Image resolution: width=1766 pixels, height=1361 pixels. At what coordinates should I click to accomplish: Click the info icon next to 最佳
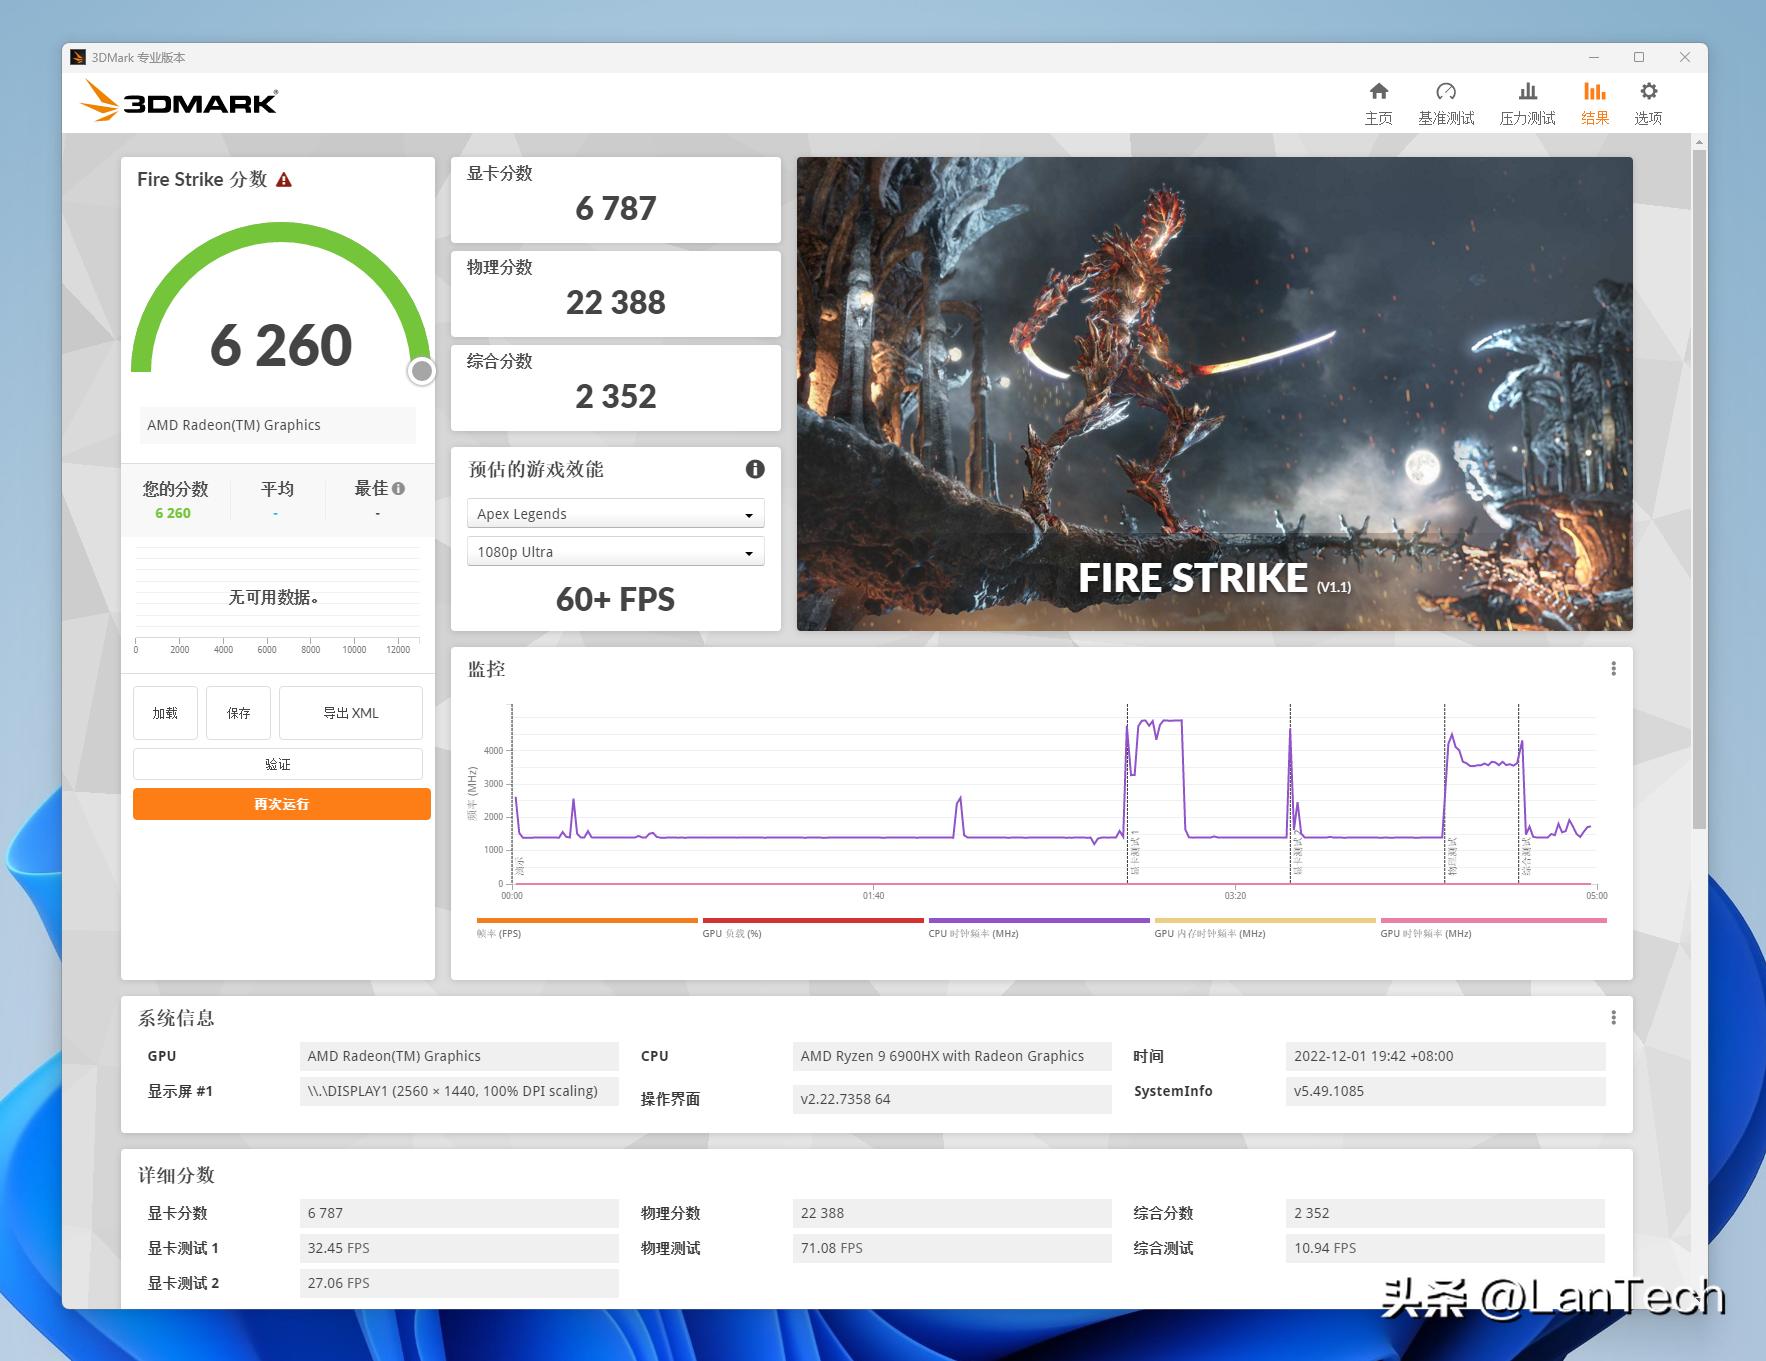click(399, 489)
